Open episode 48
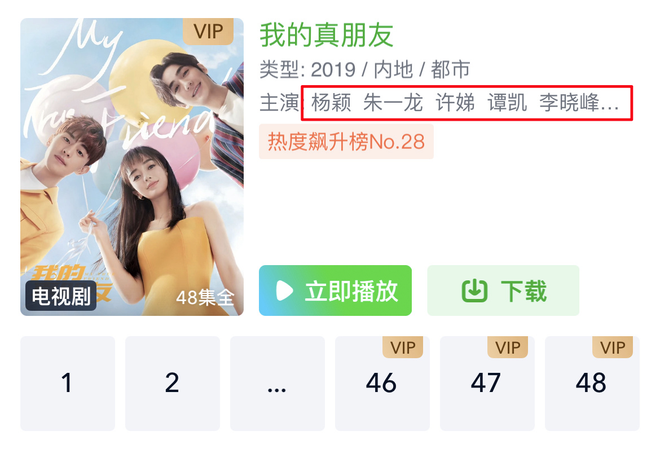660x449 pixels. [x=592, y=383]
